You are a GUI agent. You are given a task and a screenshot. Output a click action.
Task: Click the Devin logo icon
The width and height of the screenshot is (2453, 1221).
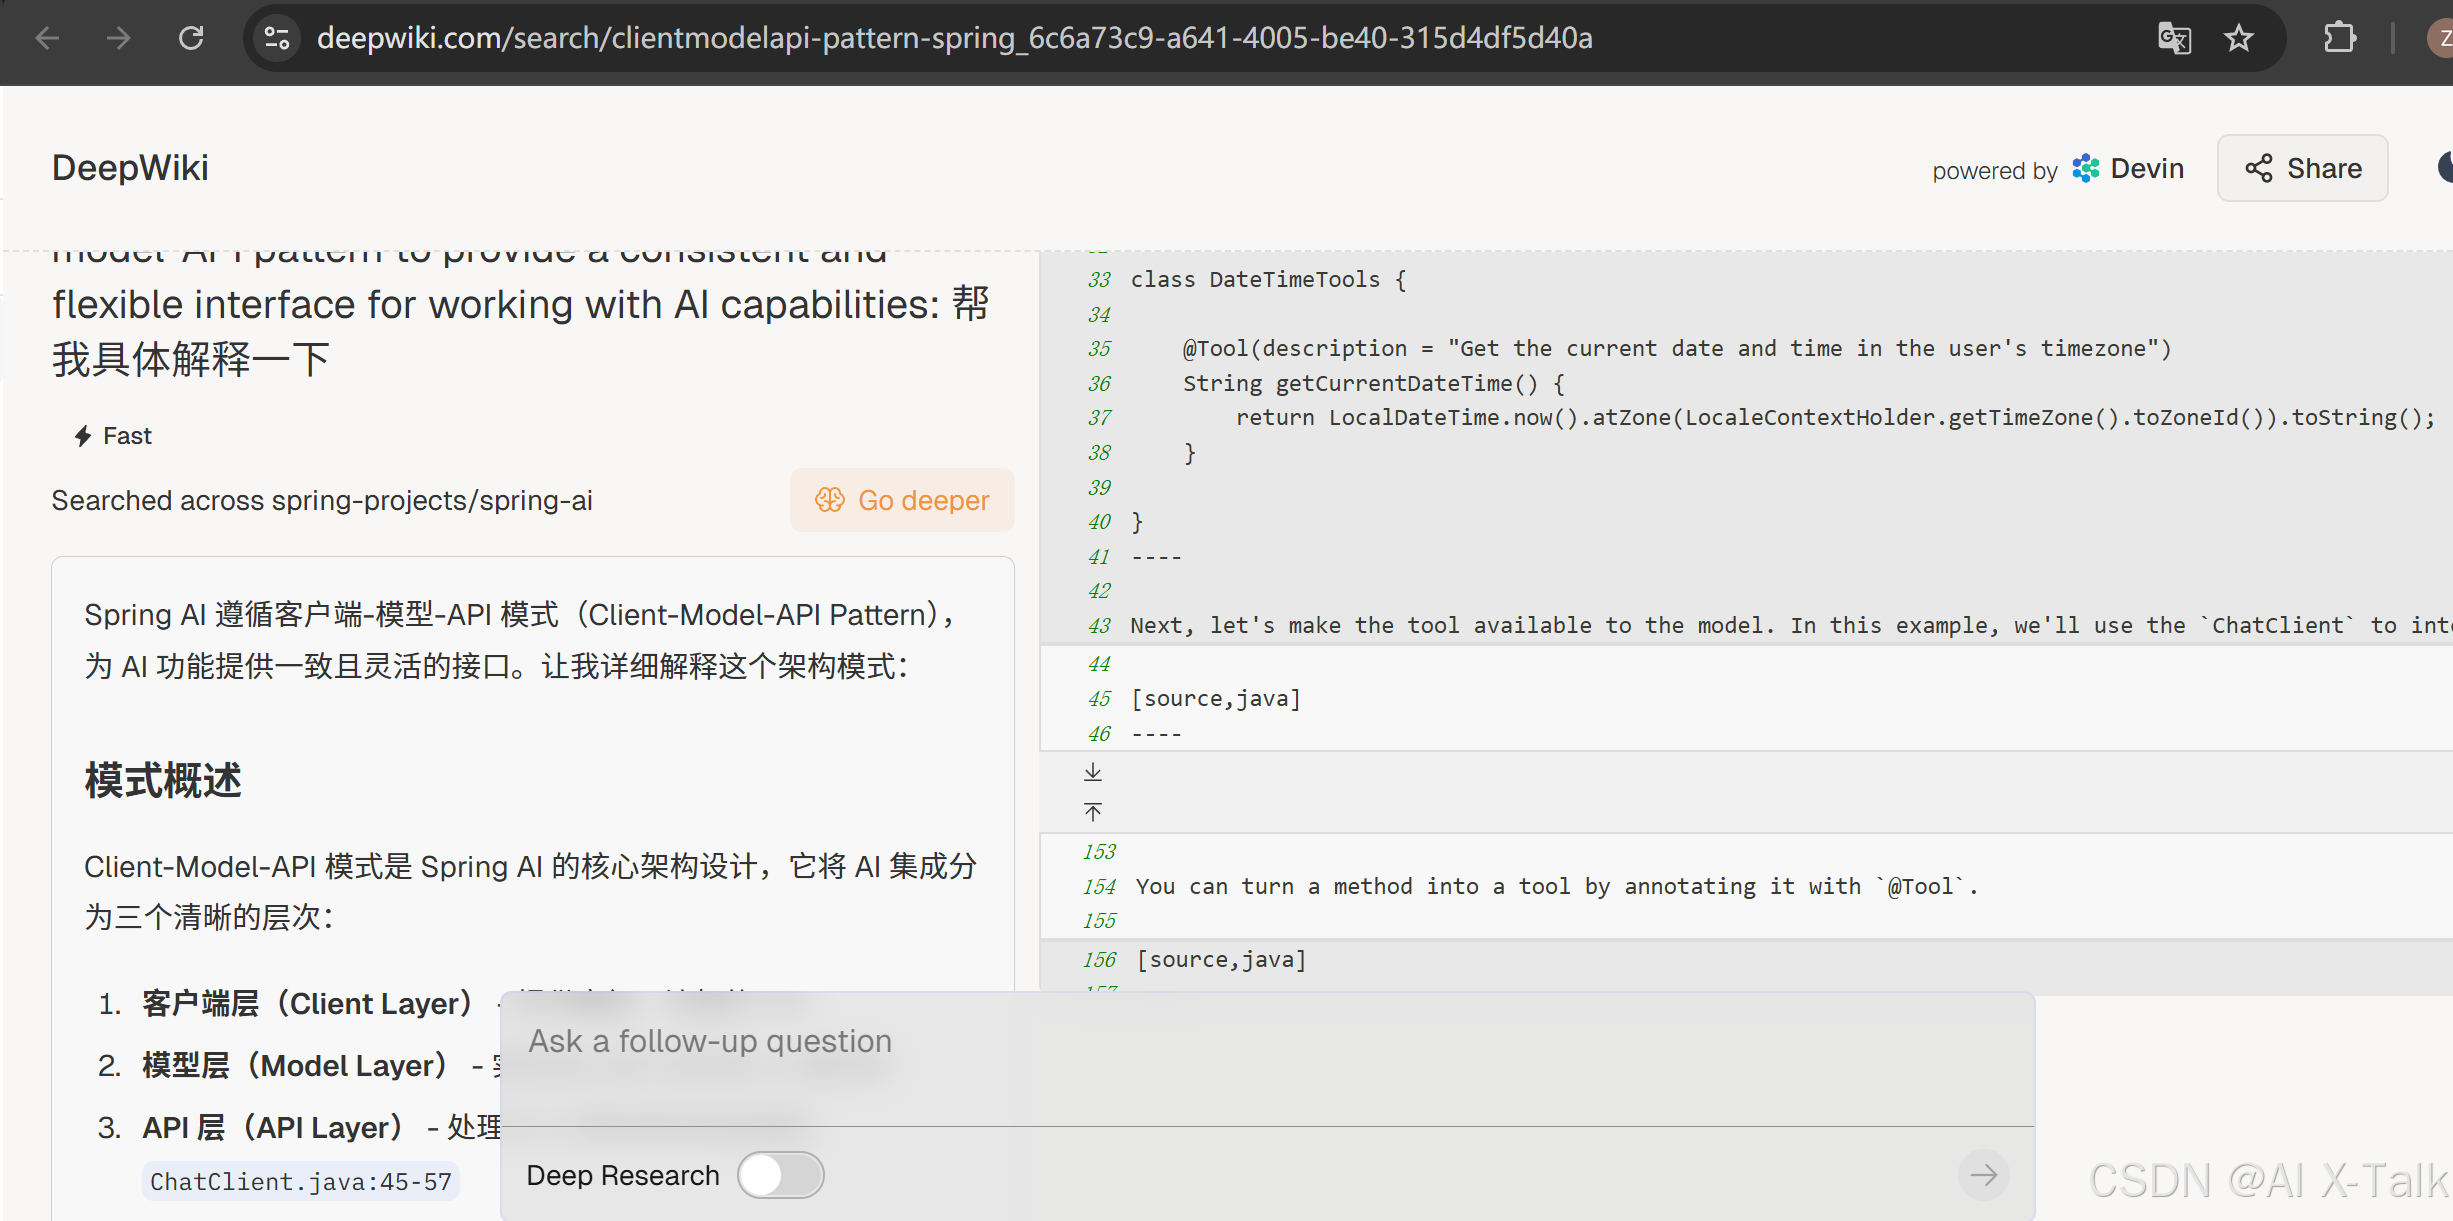pos(2086,168)
